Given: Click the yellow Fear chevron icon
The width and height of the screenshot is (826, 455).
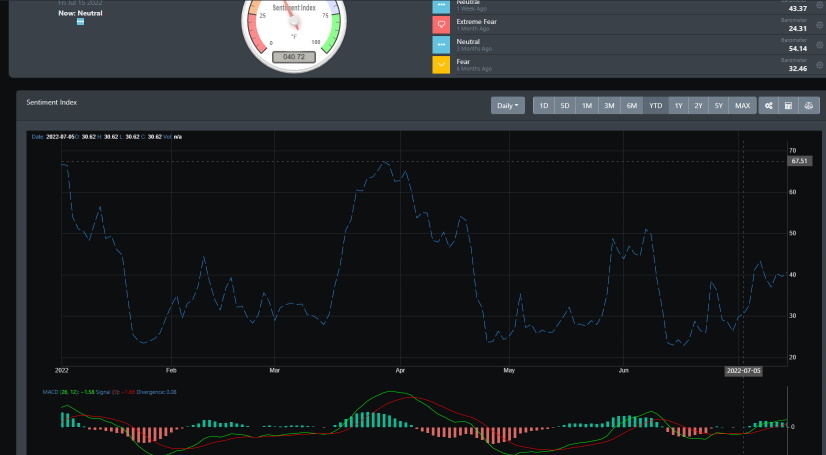Looking at the screenshot, I should [441, 65].
